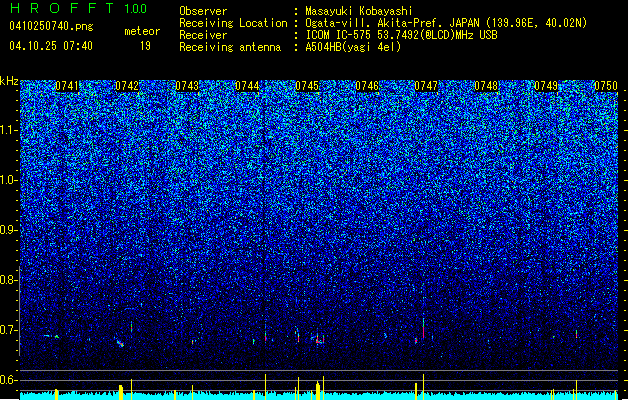Image resolution: width=629 pixels, height=400 pixels.
Task: Click the version number 1.00
Action: coord(136,8)
